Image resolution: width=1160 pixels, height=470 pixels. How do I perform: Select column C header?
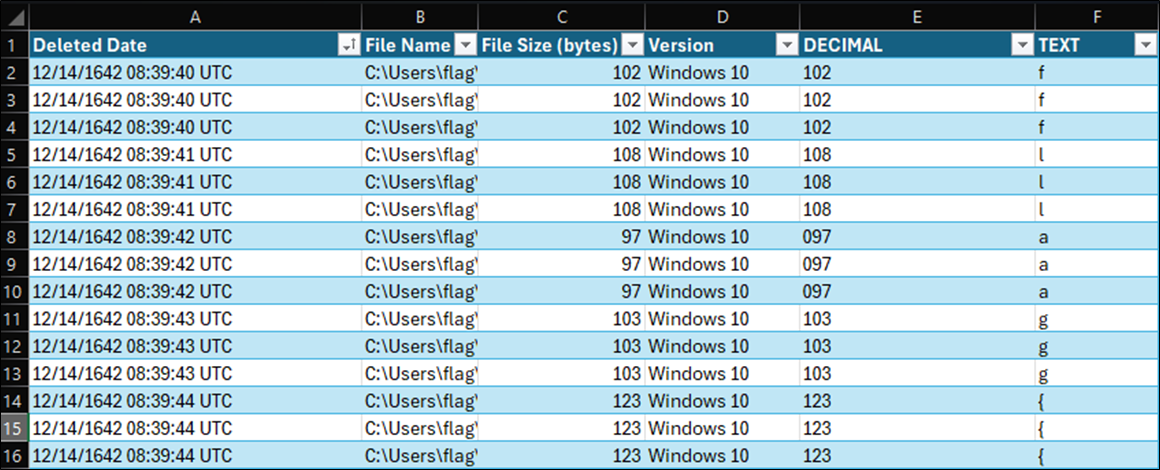pyautogui.click(x=561, y=17)
